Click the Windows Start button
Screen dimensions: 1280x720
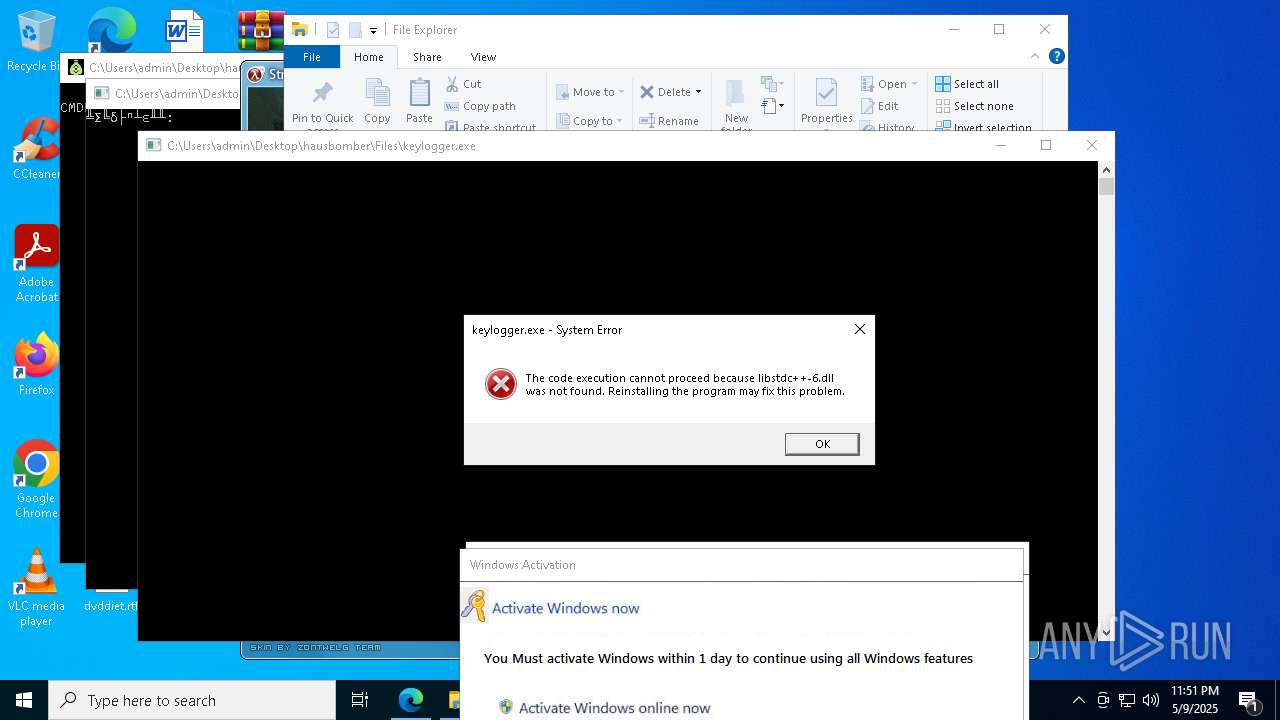click(x=24, y=700)
